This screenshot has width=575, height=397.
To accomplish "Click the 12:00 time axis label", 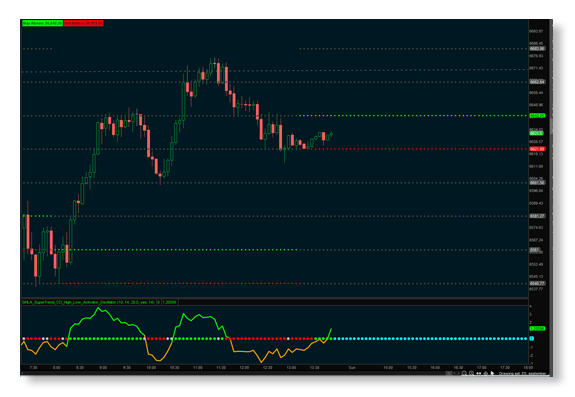I will click(x=244, y=367).
